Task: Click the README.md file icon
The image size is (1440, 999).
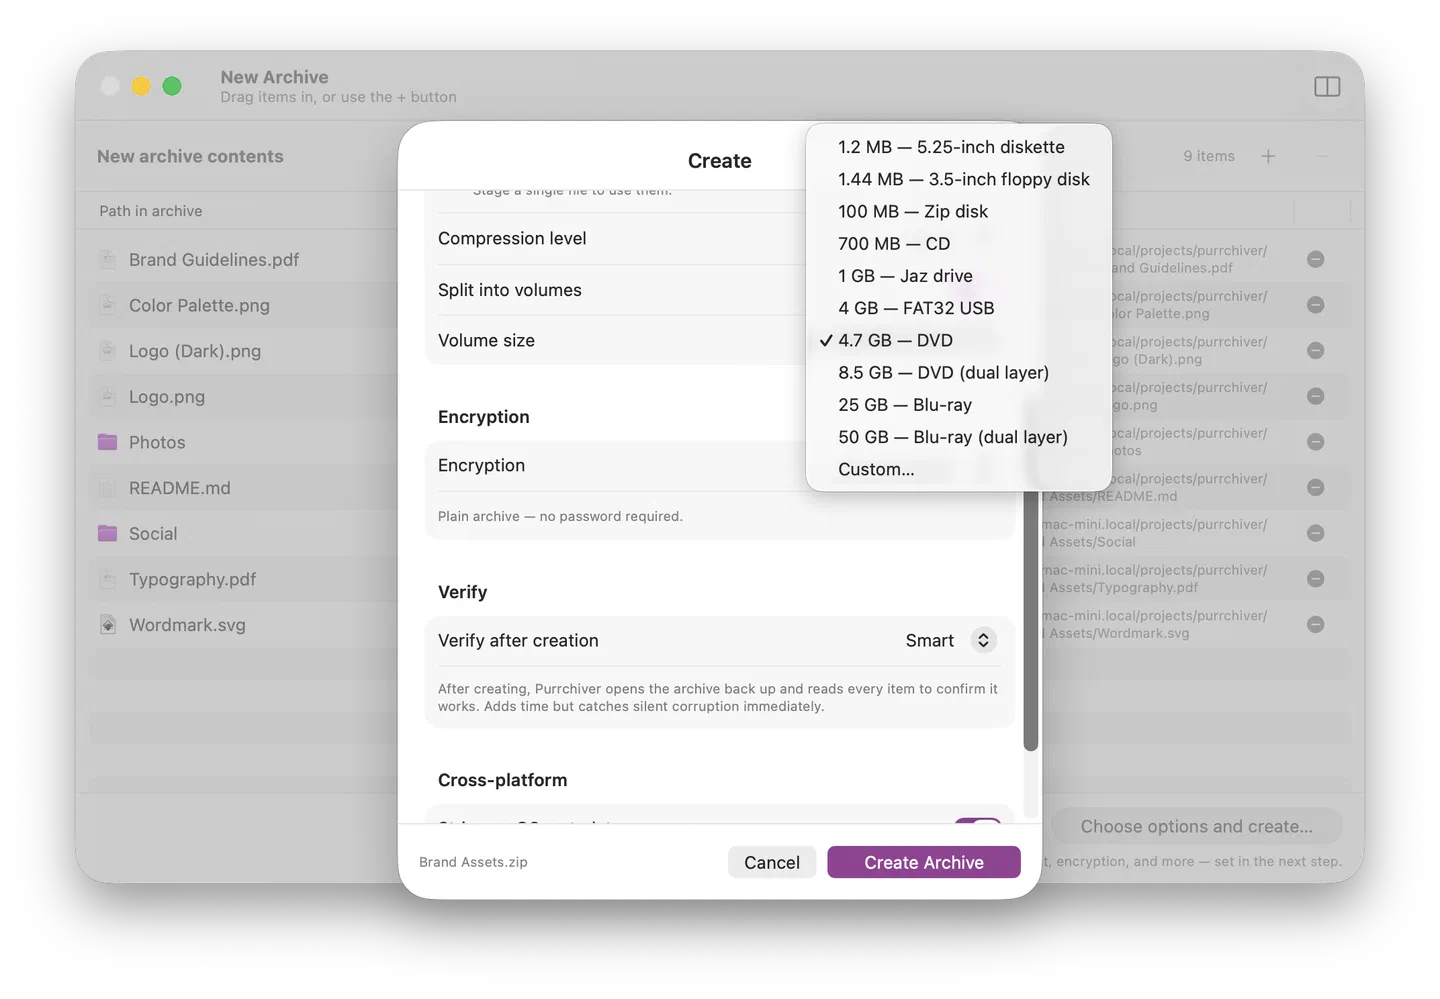Action: tap(107, 488)
